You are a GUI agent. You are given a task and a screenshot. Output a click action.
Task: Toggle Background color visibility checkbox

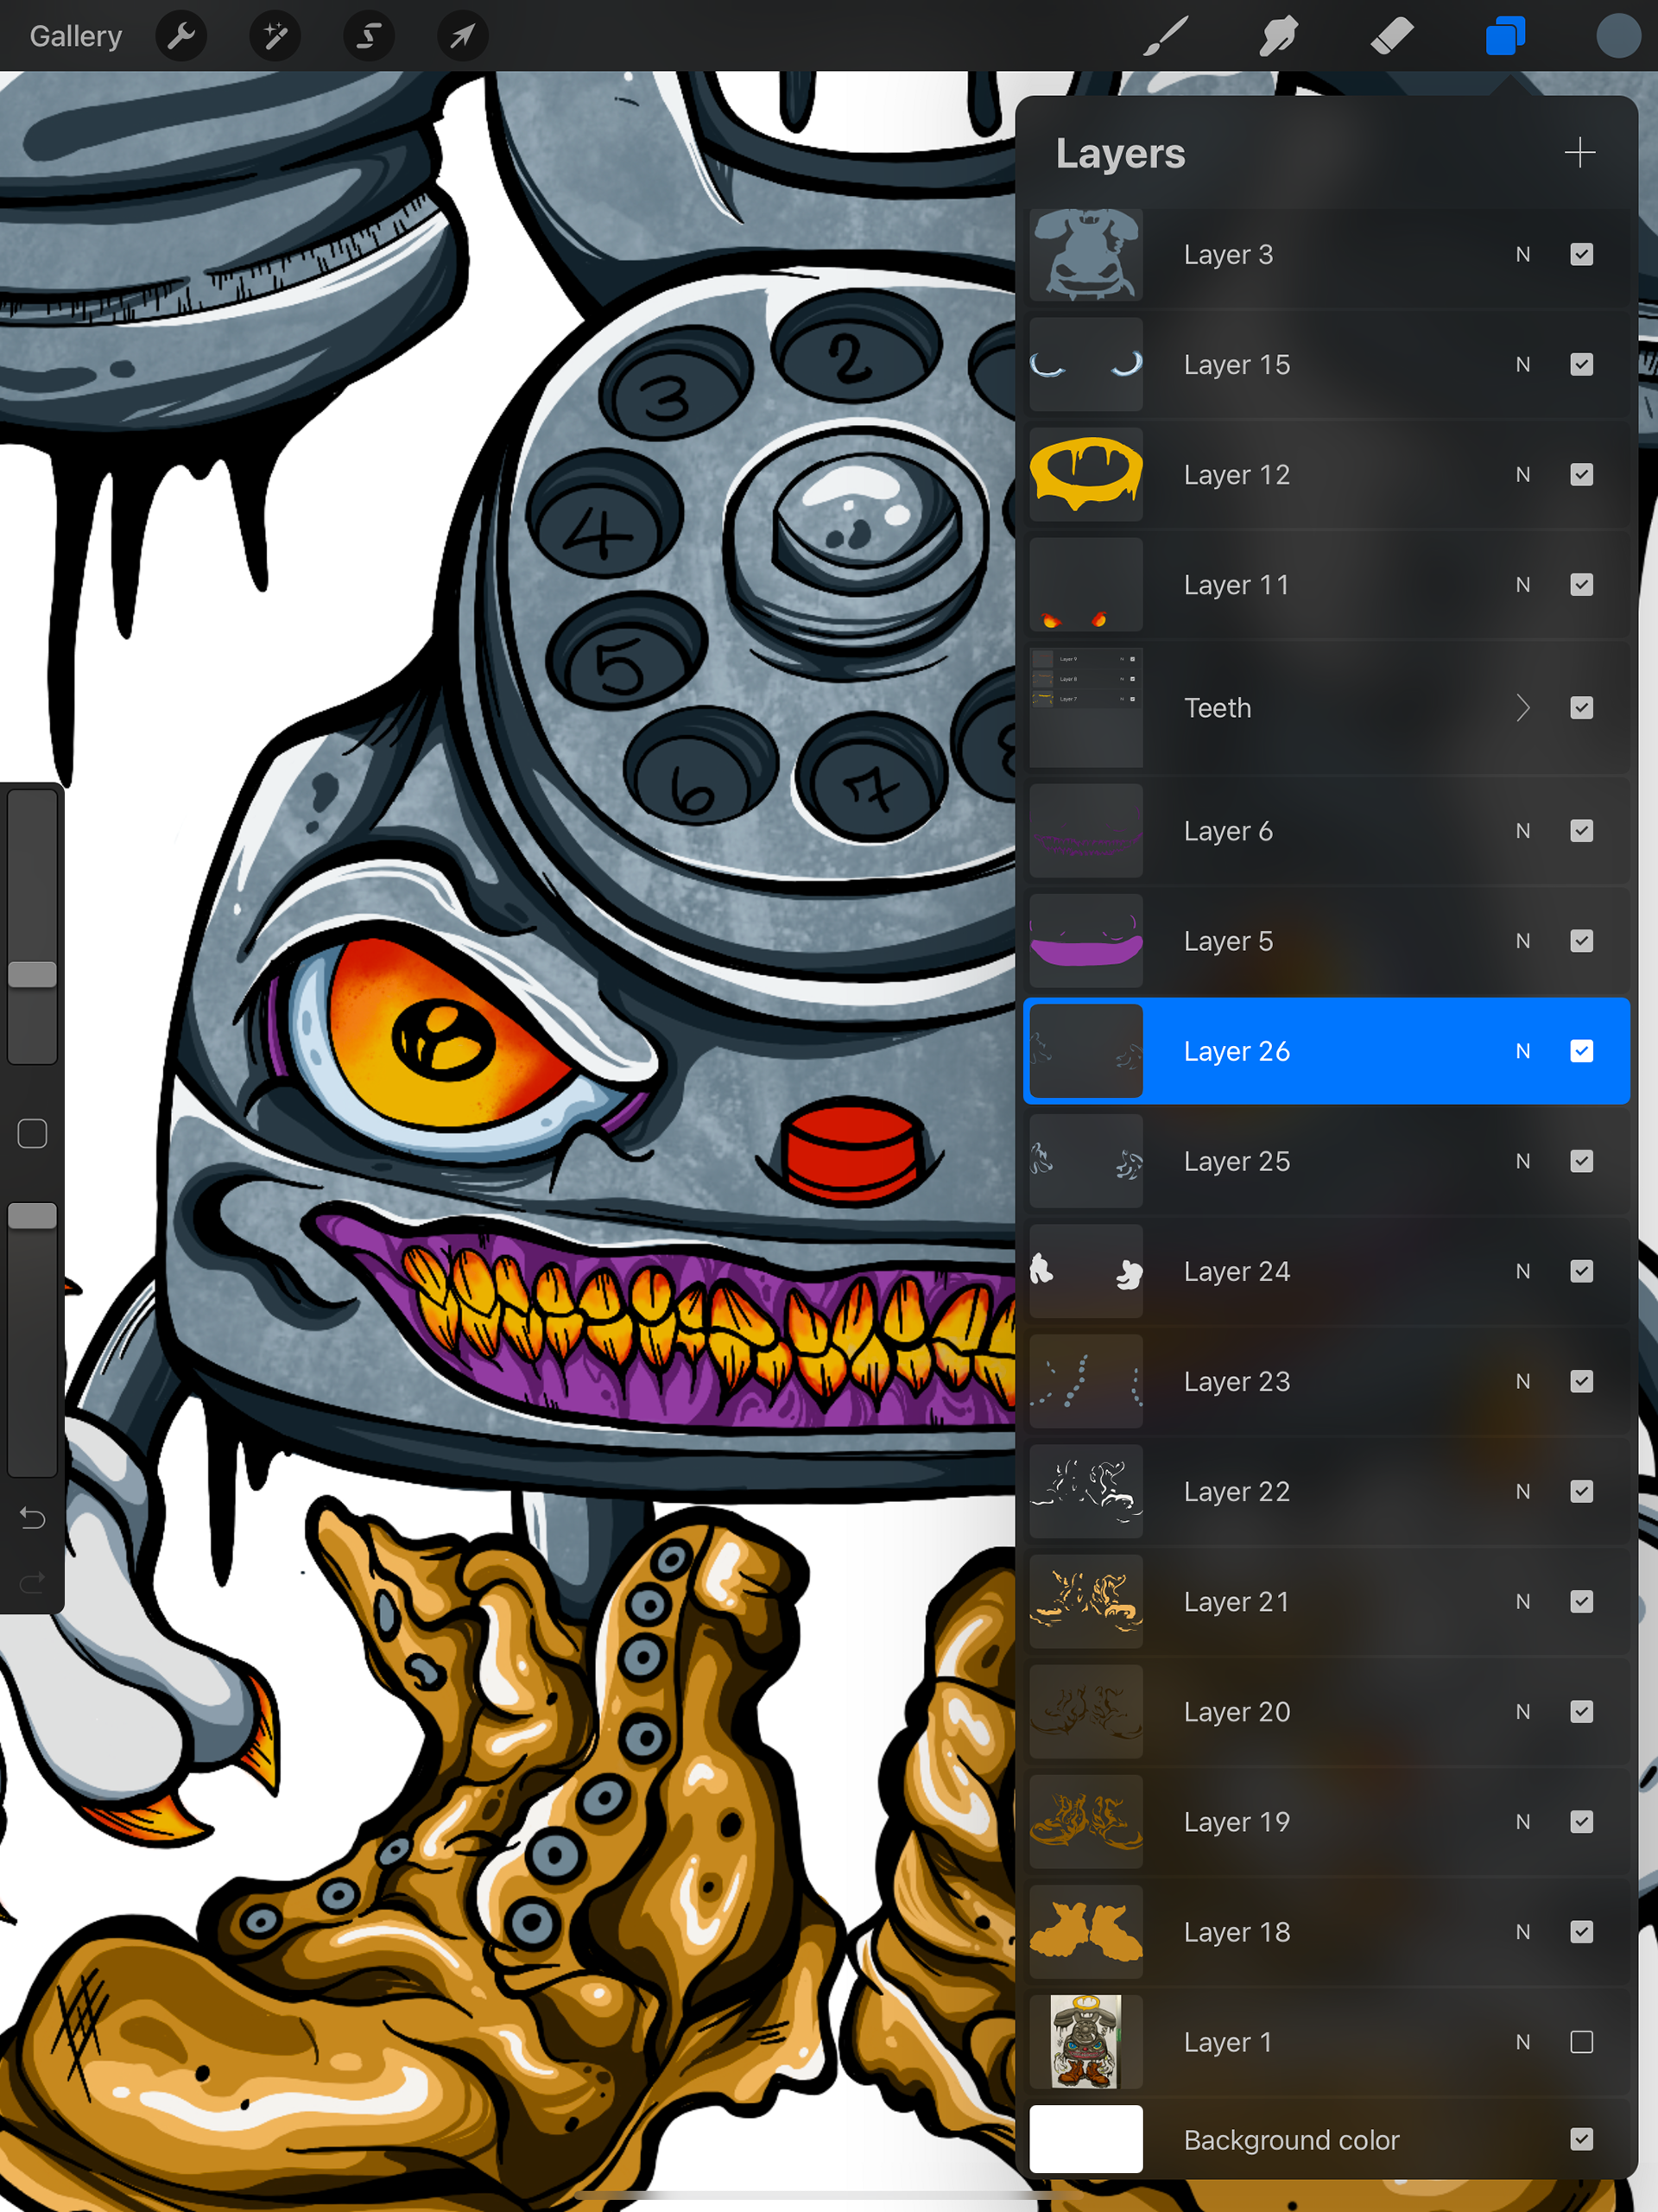click(1581, 2139)
